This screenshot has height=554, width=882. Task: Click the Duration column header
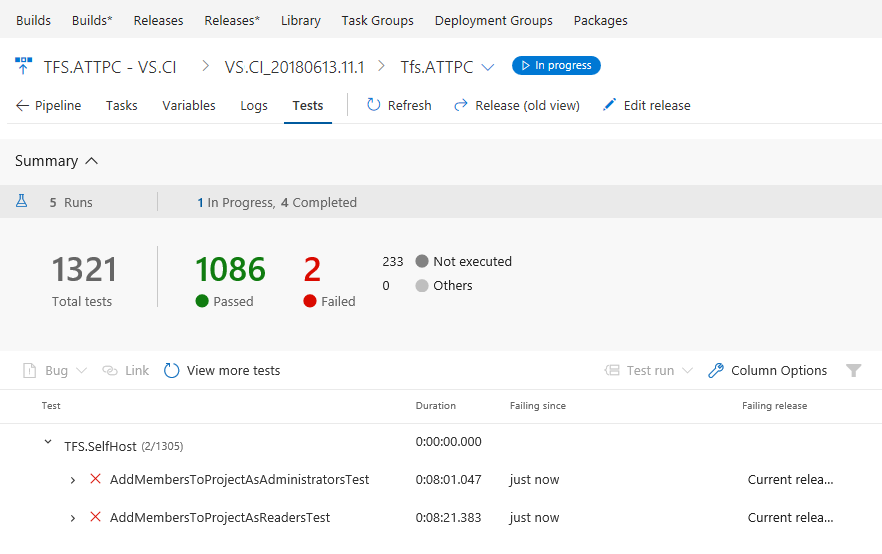435,406
